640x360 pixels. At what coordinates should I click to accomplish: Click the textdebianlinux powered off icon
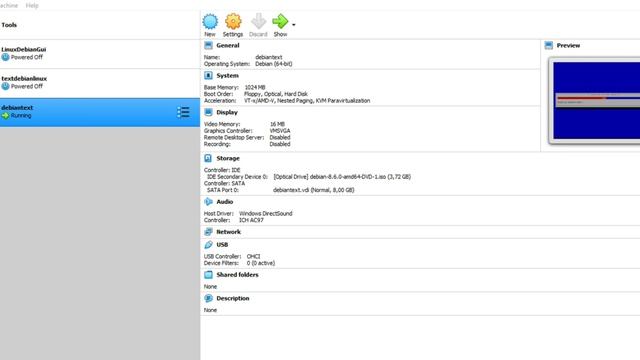point(5,86)
